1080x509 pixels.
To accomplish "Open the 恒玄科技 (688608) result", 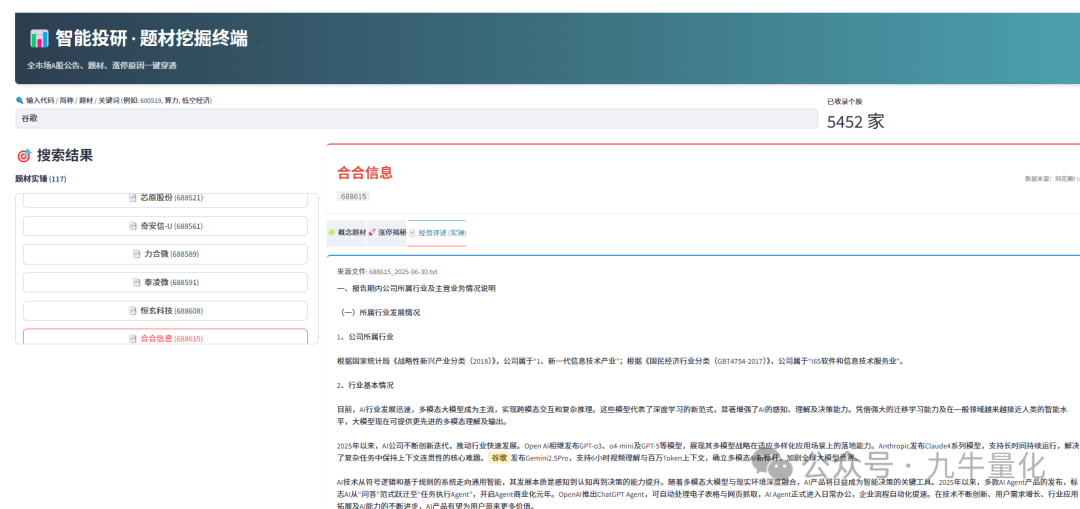I will pyautogui.click(x=165, y=311).
